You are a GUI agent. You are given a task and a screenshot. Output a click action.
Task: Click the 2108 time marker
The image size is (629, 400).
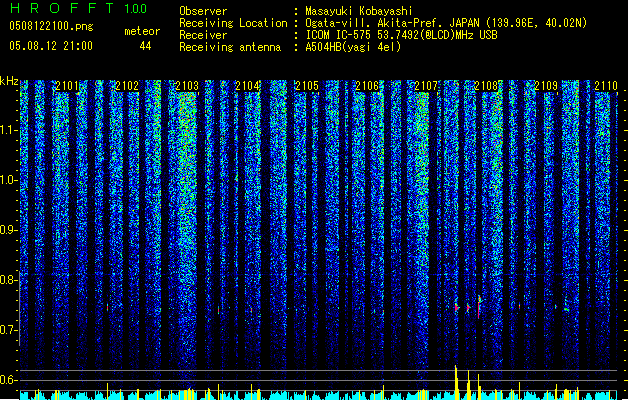click(x=486, y=86)
